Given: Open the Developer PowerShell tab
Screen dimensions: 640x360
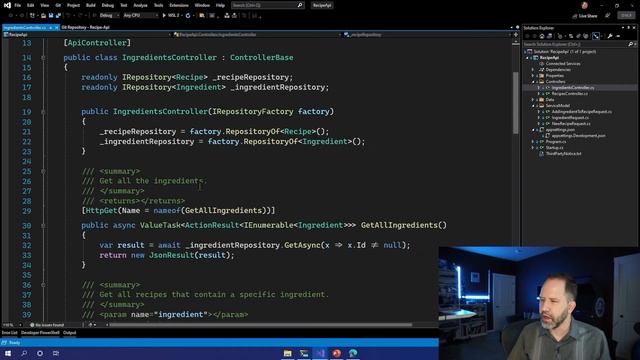Looking at the screenshot, I should point(40,333).
